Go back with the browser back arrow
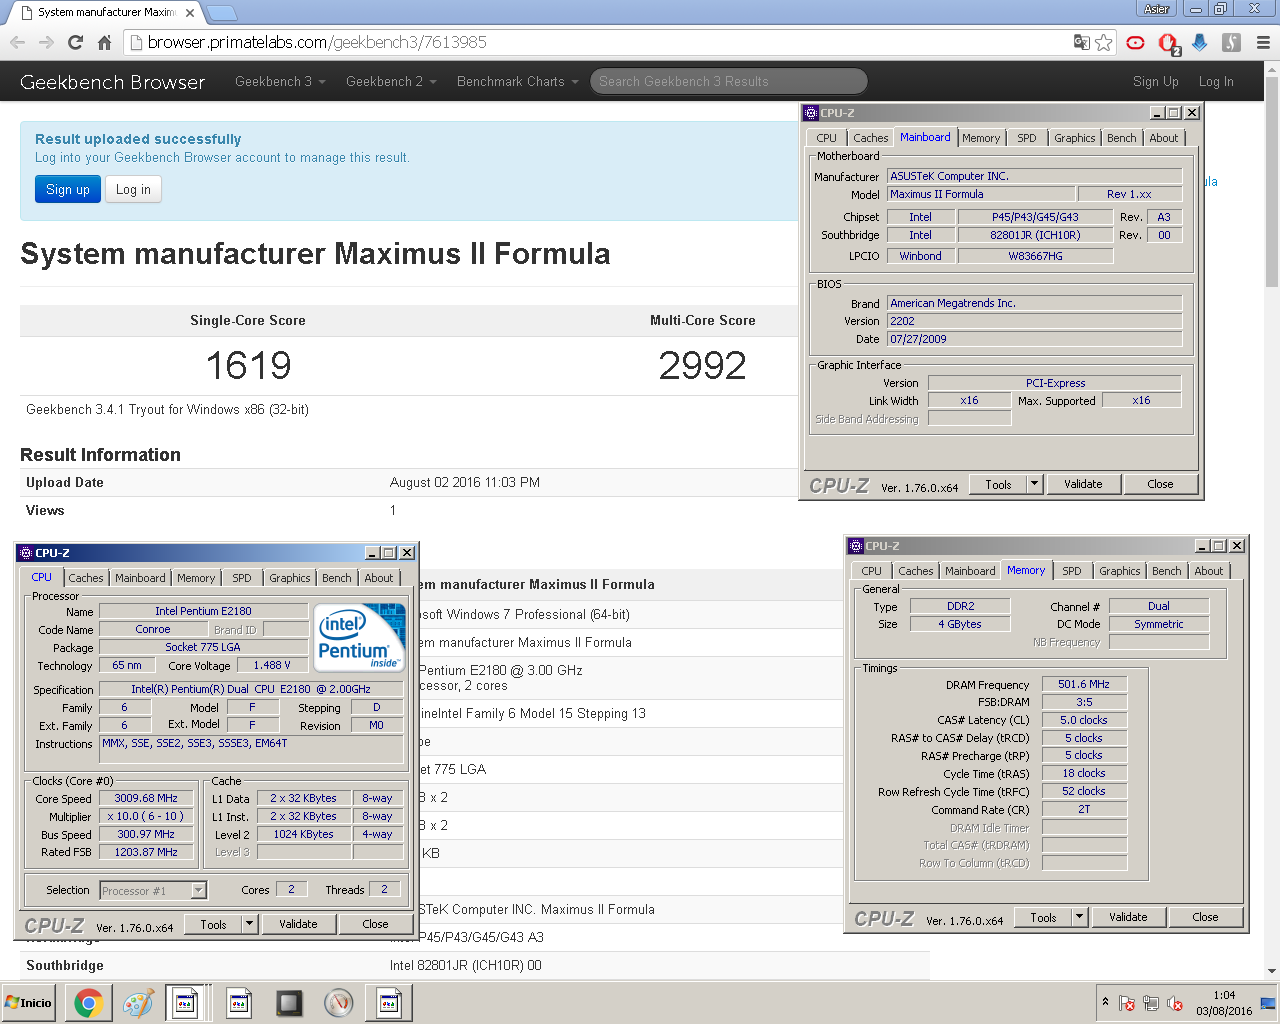This screenshot has width=1280, height=1024. click(17, 42)
